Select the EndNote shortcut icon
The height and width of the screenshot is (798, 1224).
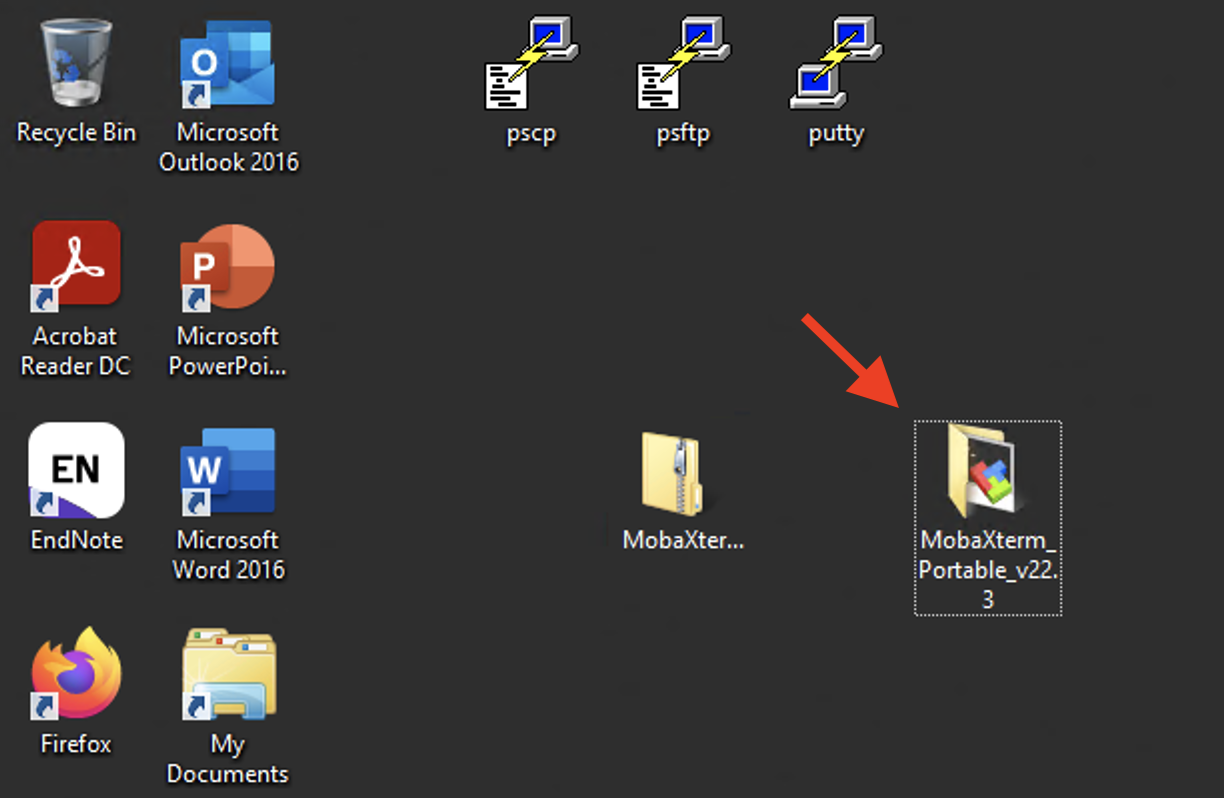(76, 470)
